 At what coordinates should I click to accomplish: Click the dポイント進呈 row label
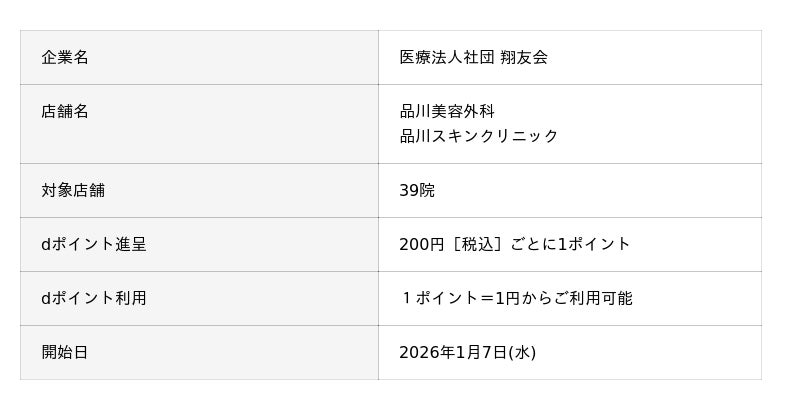(94, 244)
